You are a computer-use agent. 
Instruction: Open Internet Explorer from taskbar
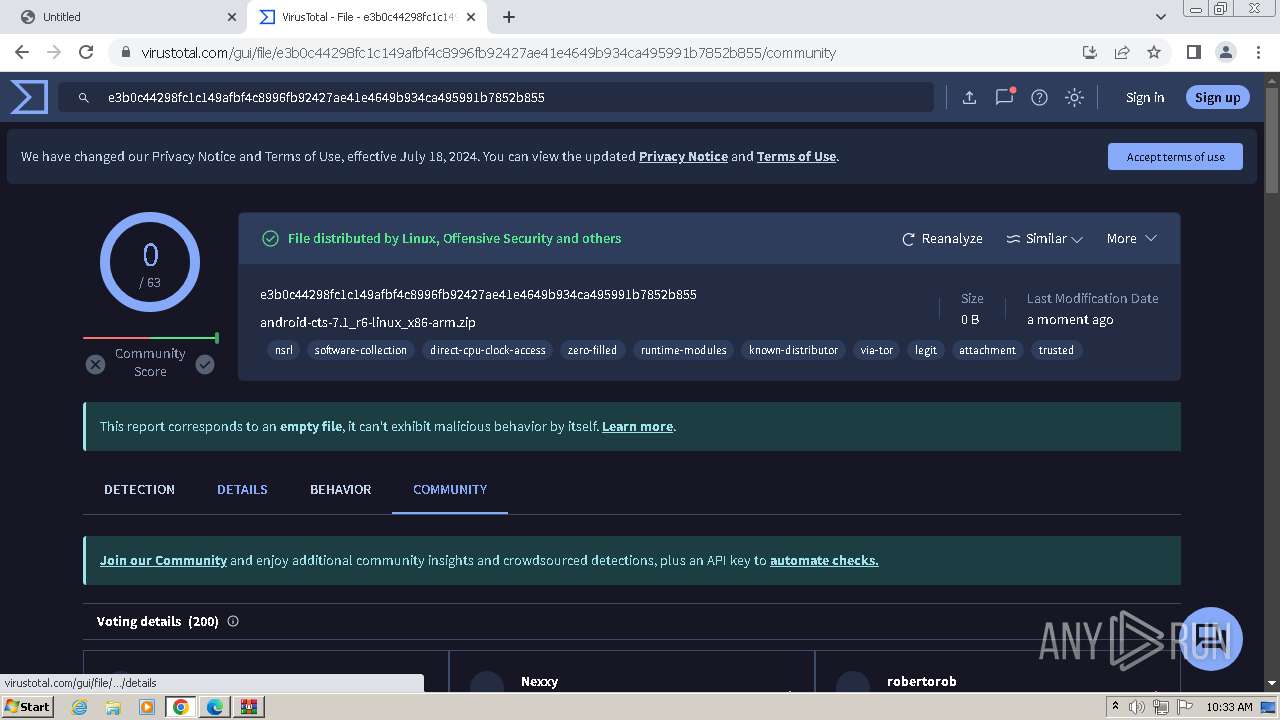coord(79,707)
